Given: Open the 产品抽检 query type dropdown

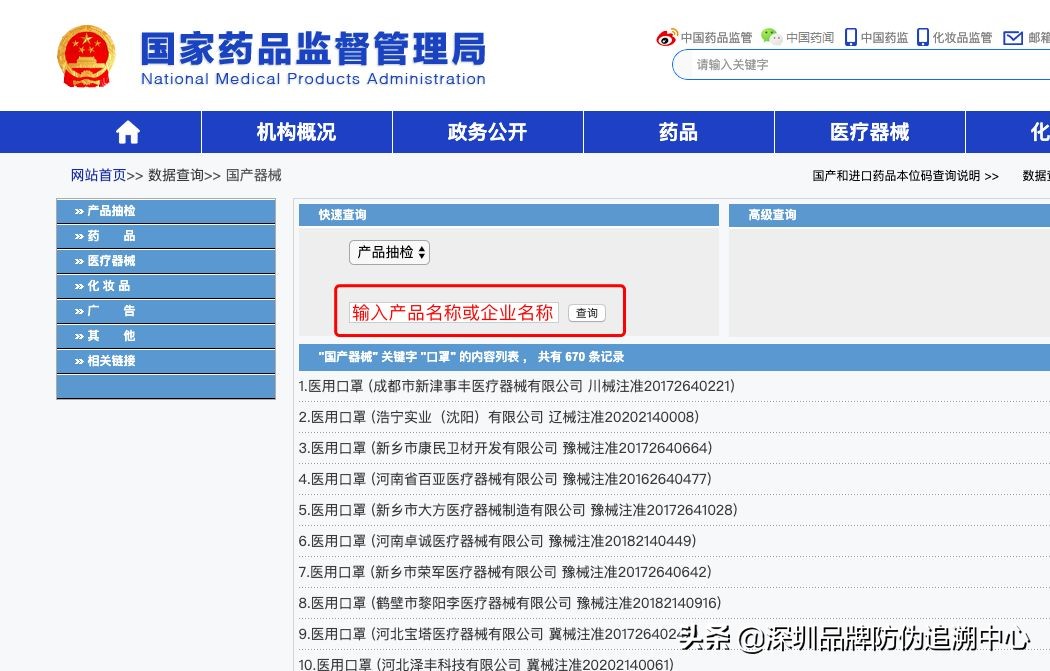Looking at the screenshot, I should coord(390,253).
